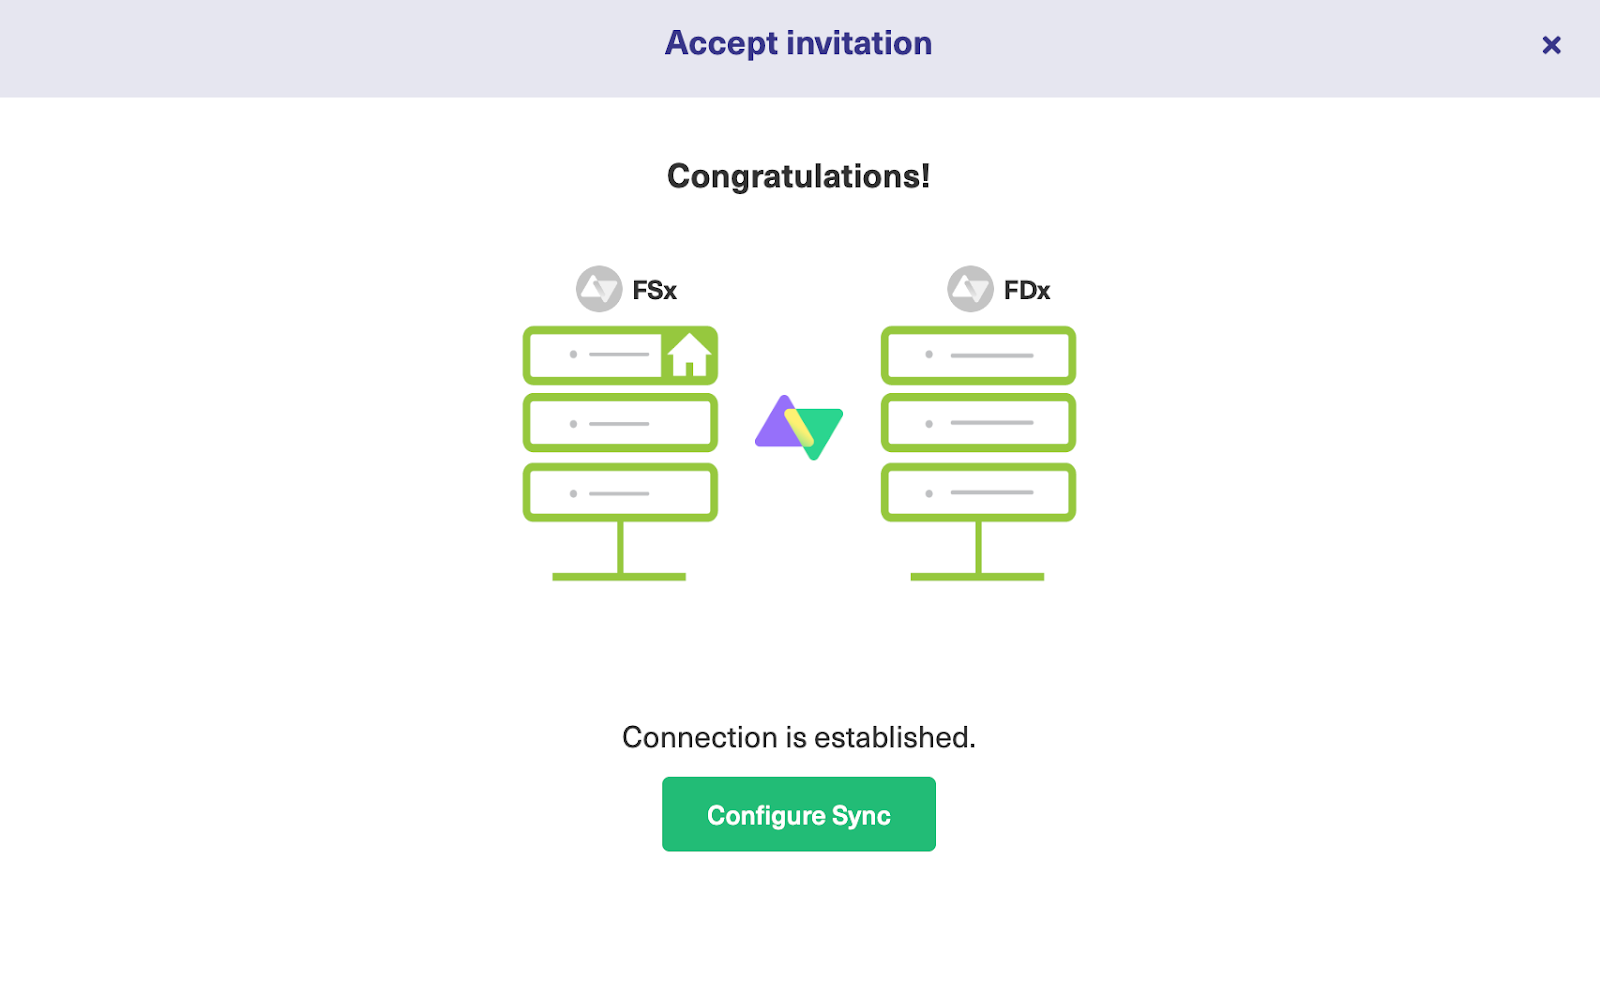
Task: Click the bottom server row under FDx
Action: tap(977, 491)
